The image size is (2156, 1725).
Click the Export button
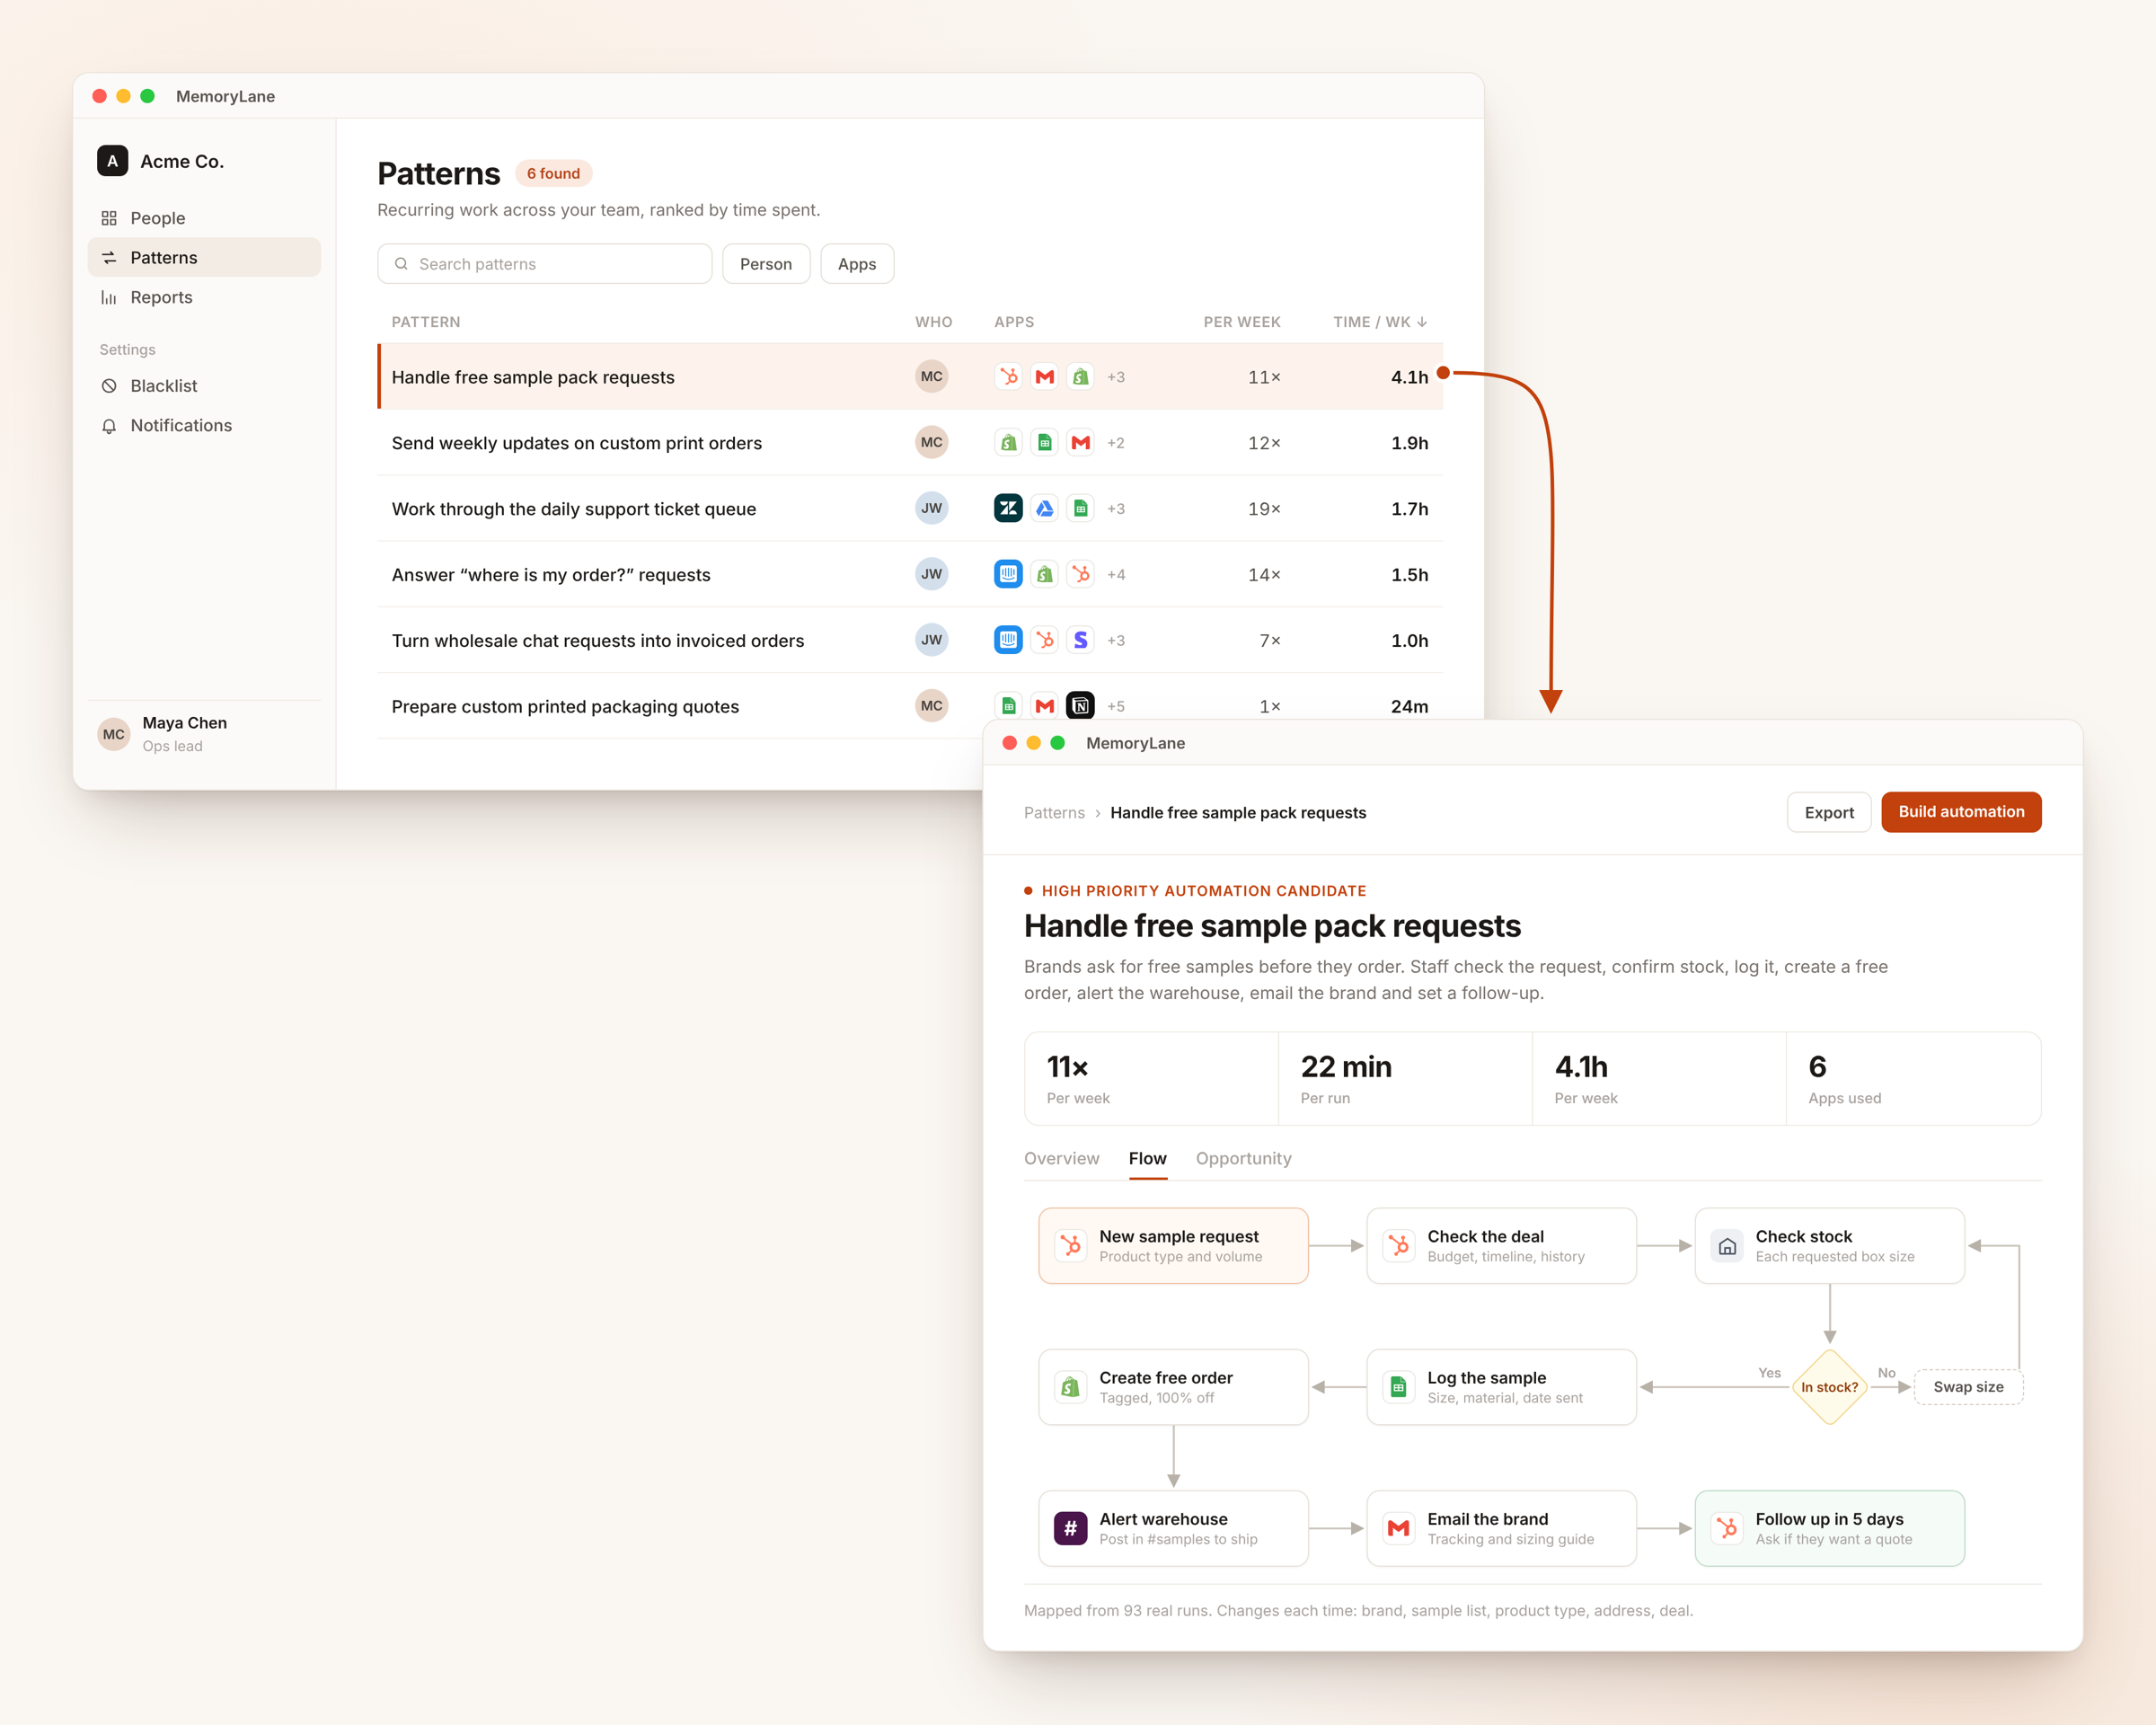tap(1829, 813)
